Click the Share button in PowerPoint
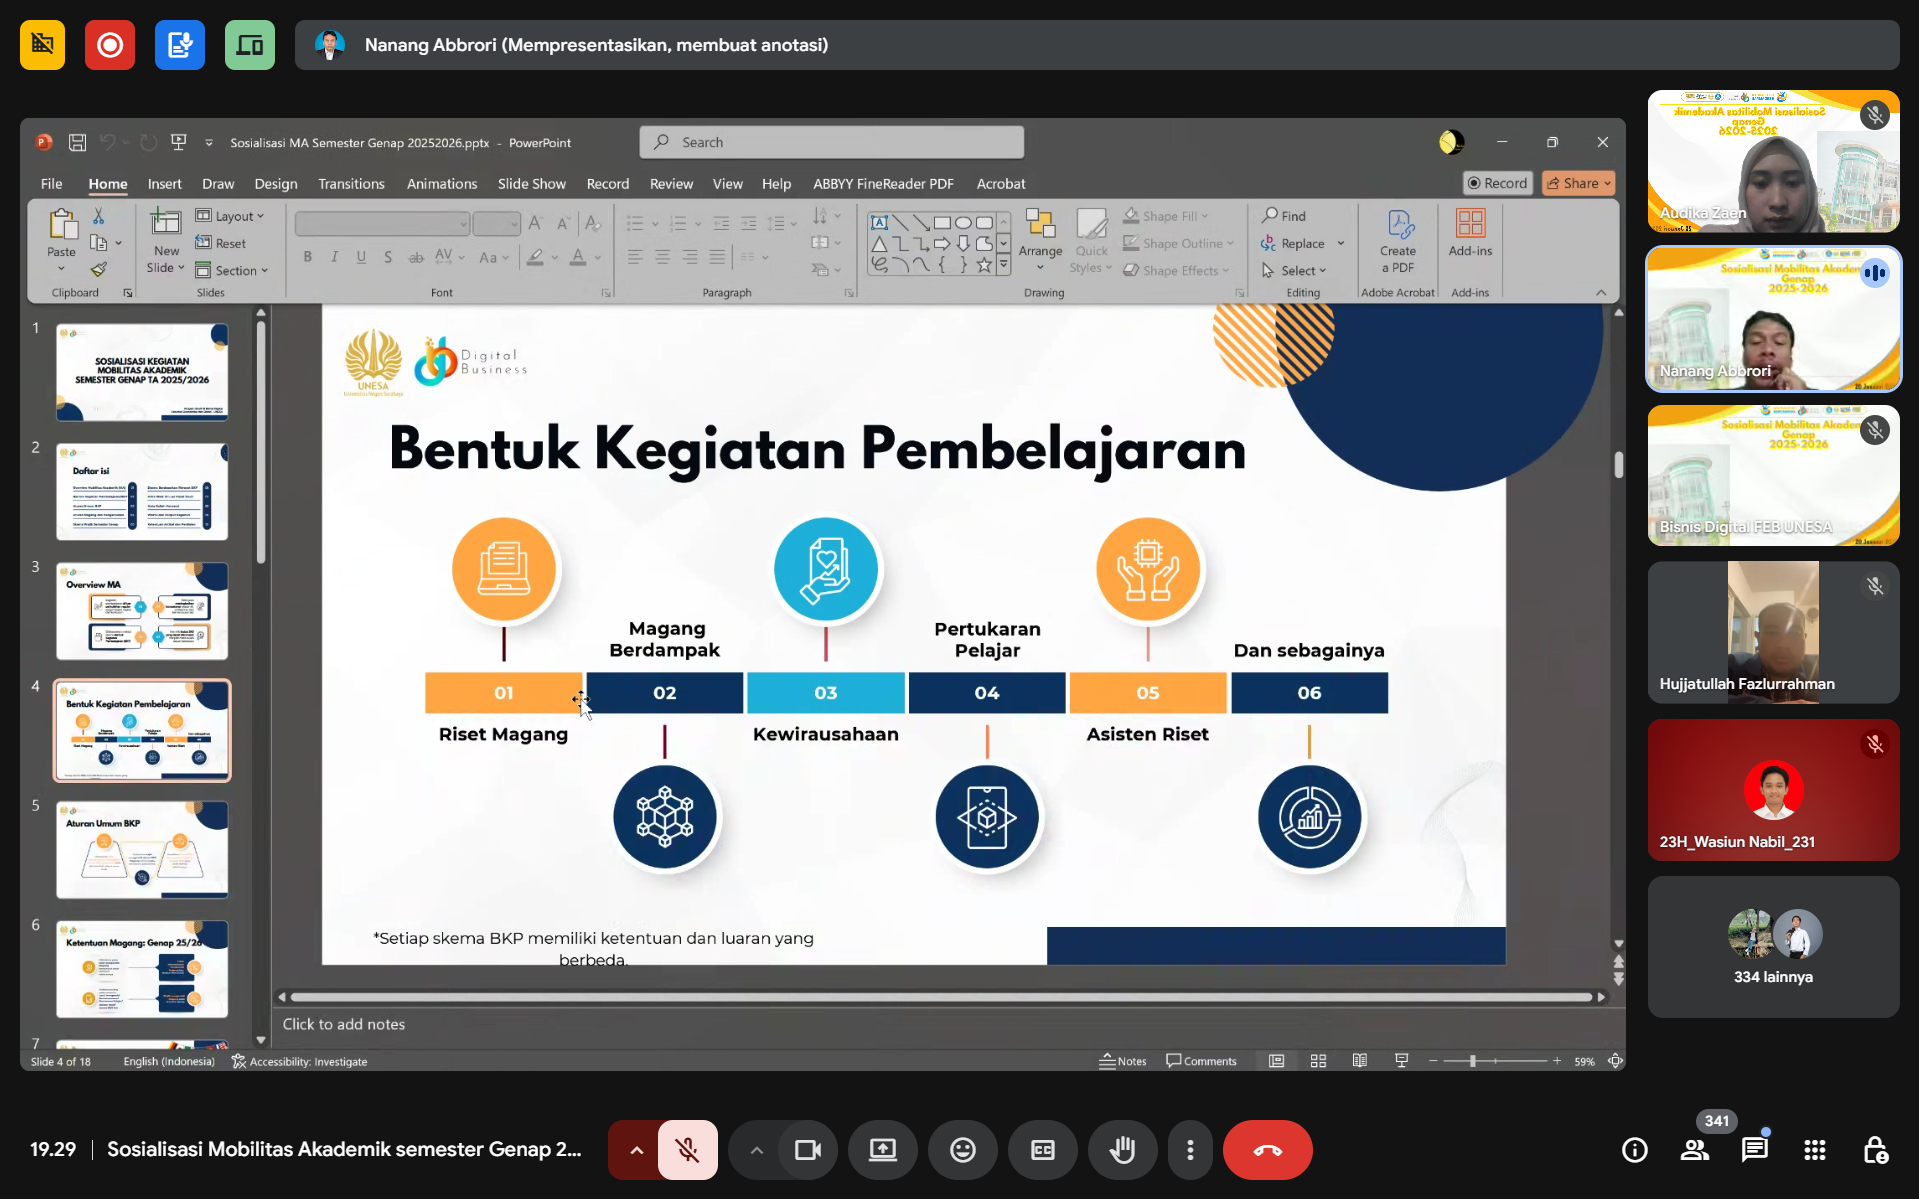1919x1199 pixels. [x=1577, y=183]
